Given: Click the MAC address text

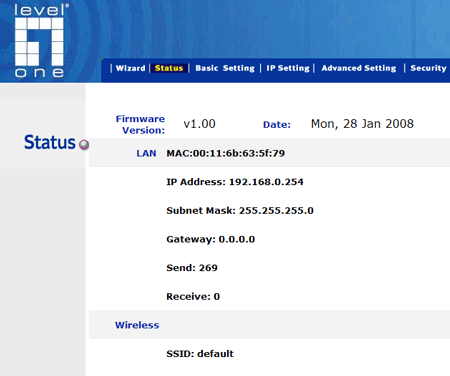Looking at the screenshot, I should click(x=226, y=153).
